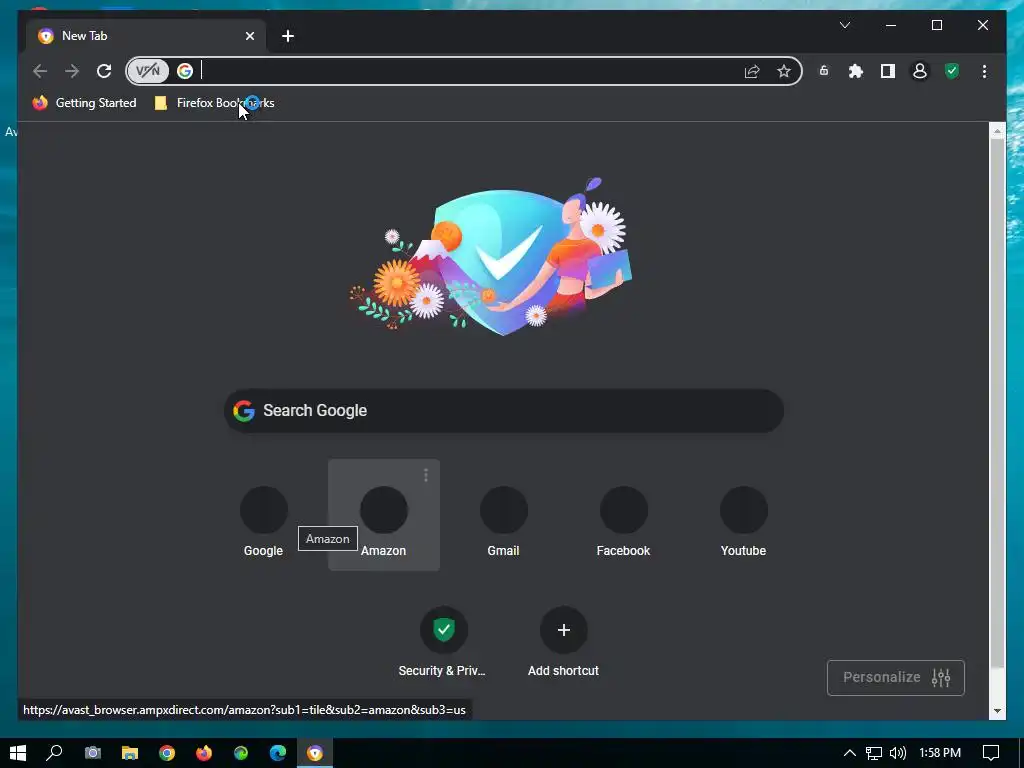1024x768 pixels.
Task: Open the Extensions puzzle icon
Action: click(x=856, y=71)
